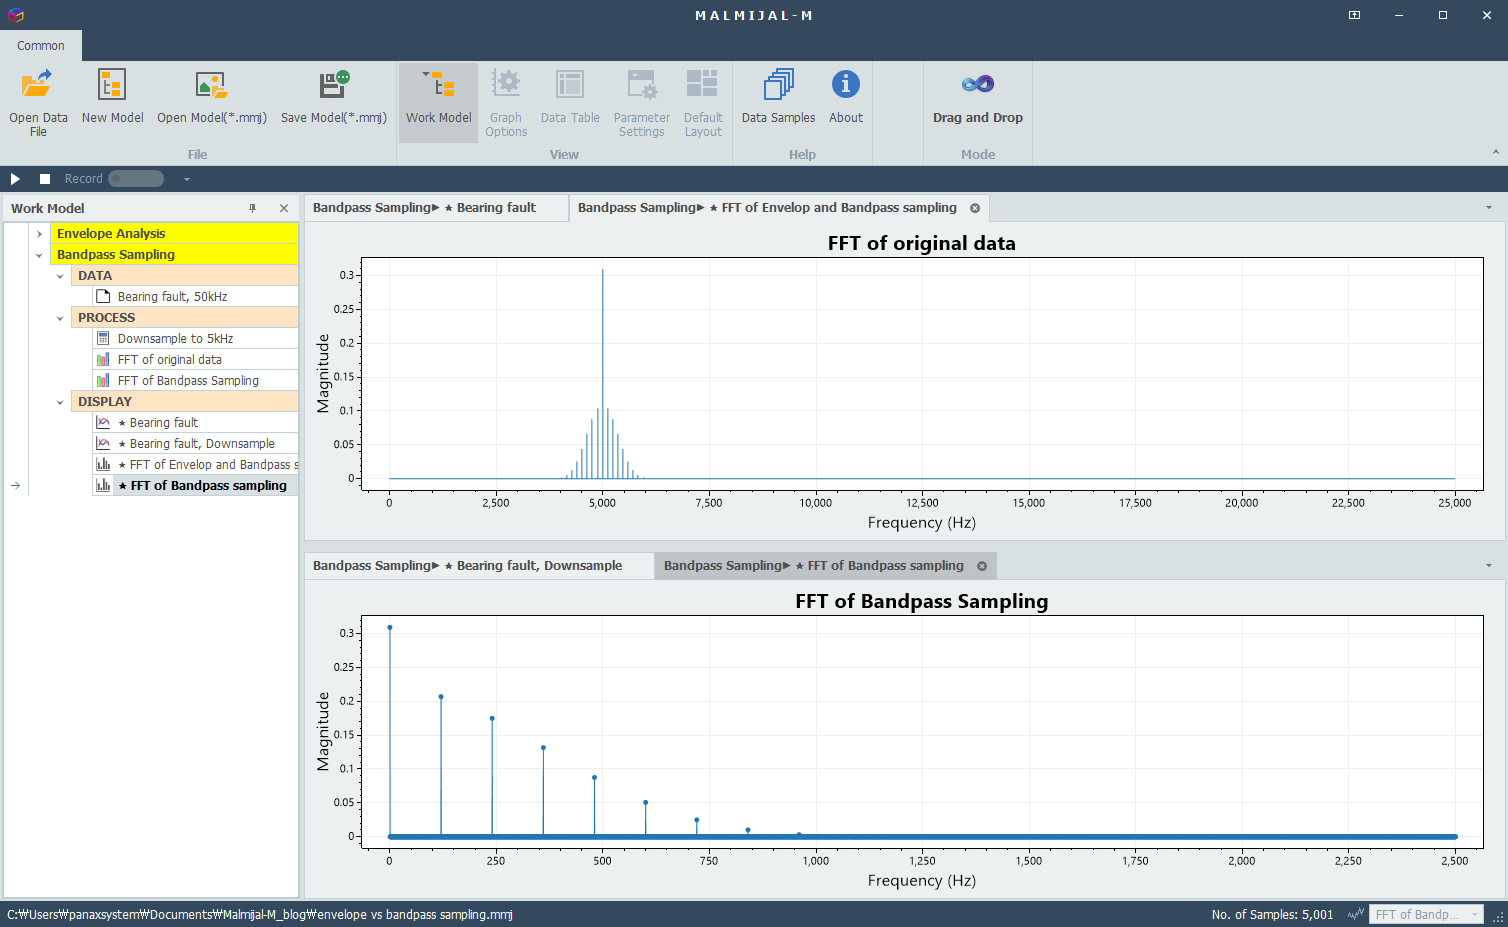1508x927 pixels.
Task: Select Envelope Analysis in the tree
Action: [174, 234]
